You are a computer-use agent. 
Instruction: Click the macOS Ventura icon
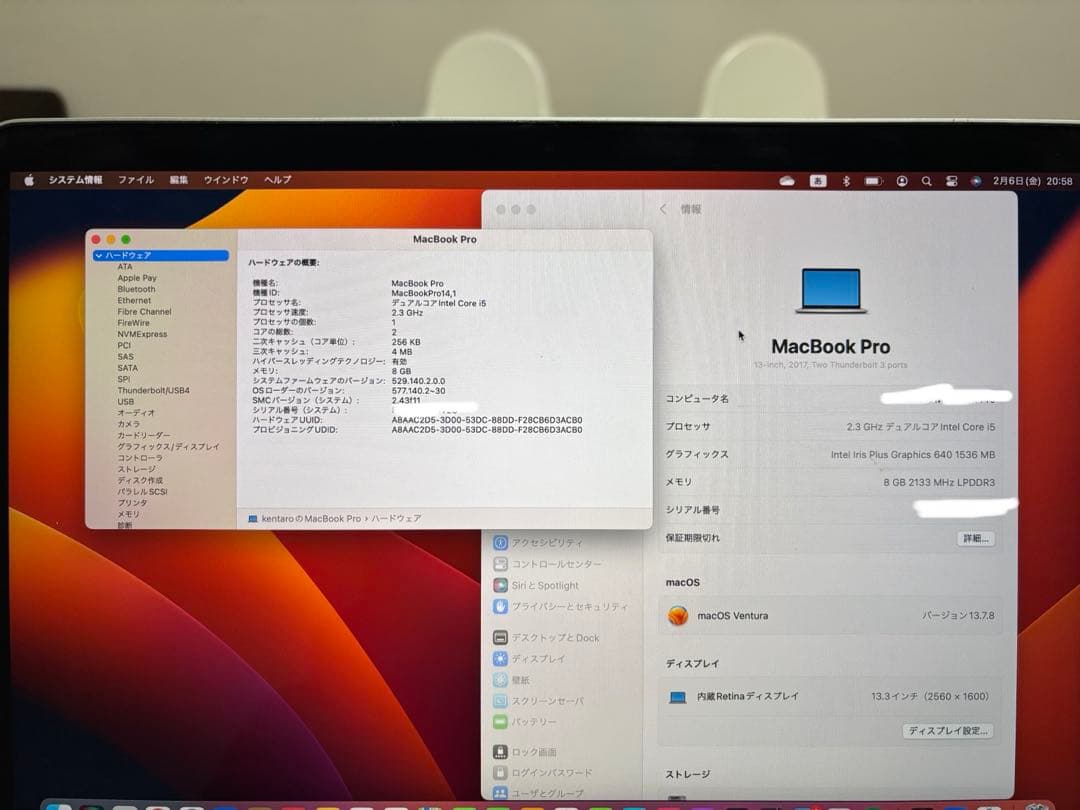pos(678,616)
